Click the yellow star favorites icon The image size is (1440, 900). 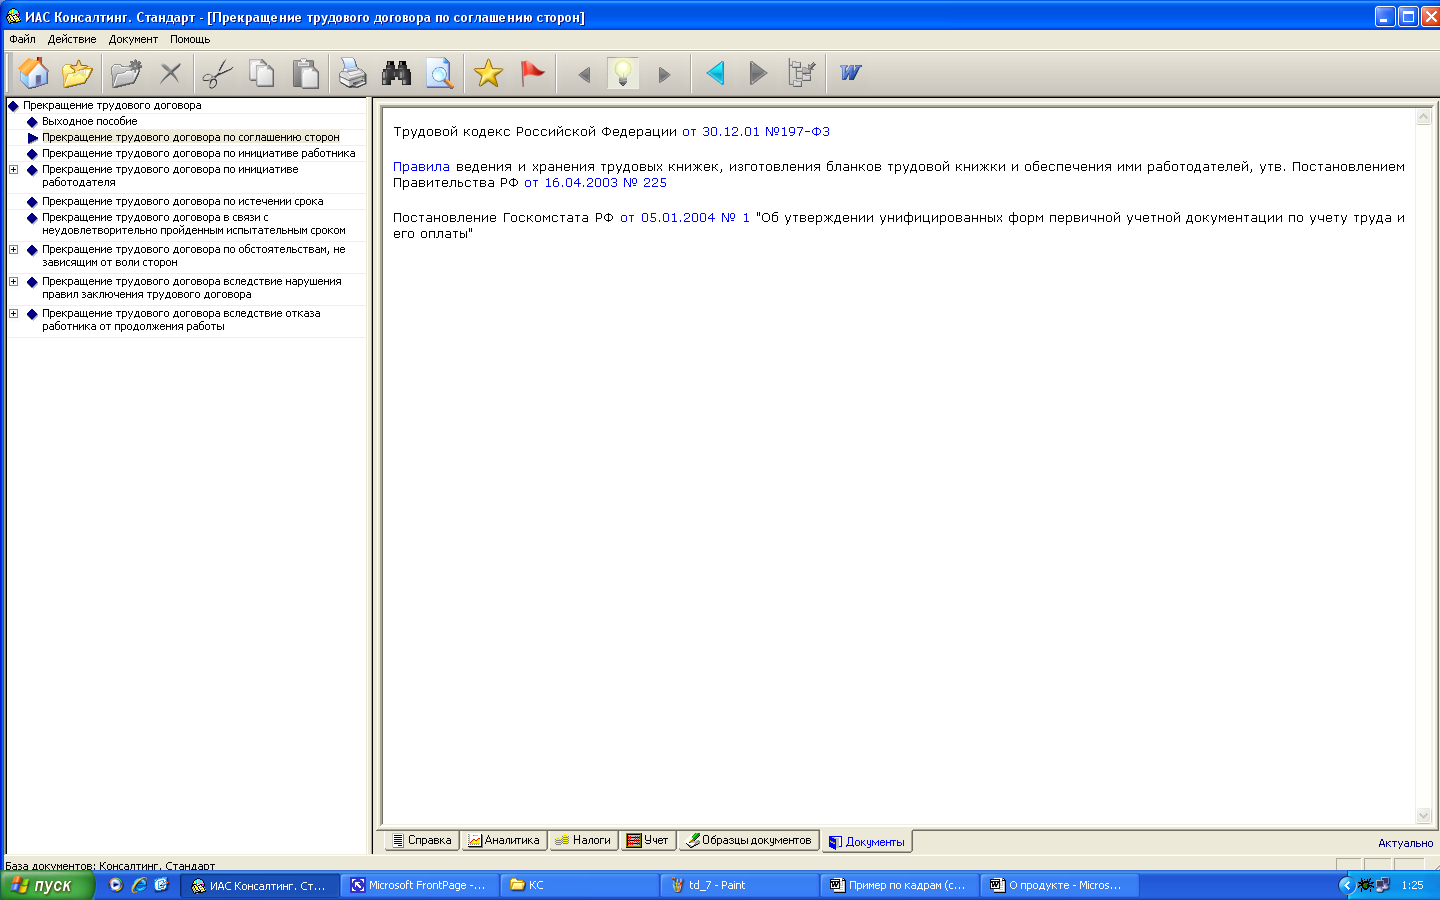[x=488, y=73]
